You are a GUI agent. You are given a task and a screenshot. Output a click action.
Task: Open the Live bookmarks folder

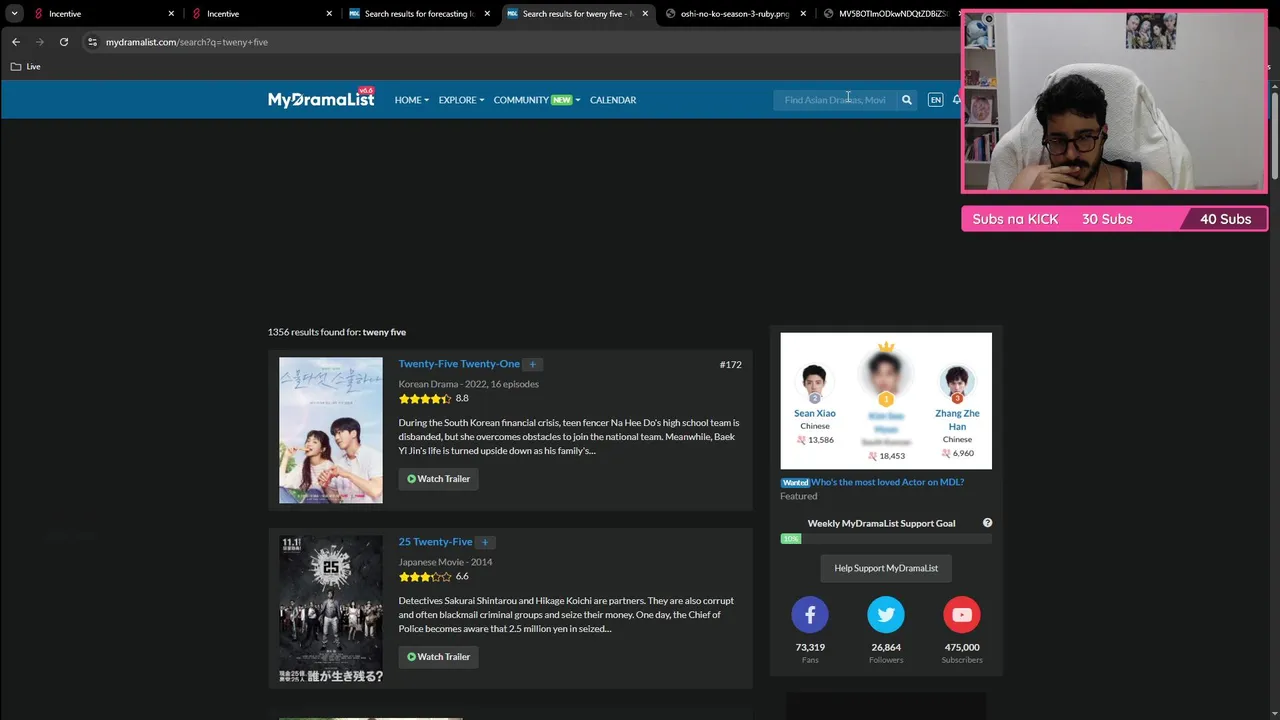coord(25,66)
